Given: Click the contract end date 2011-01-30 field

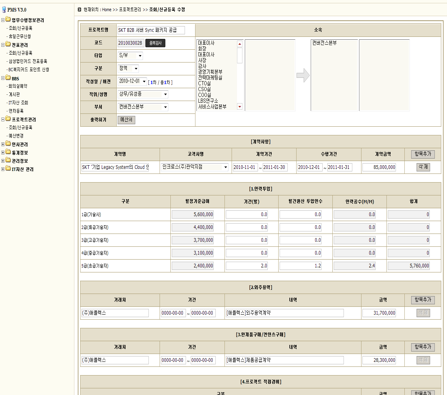Looking at the screenshot, I should (275, 167).
